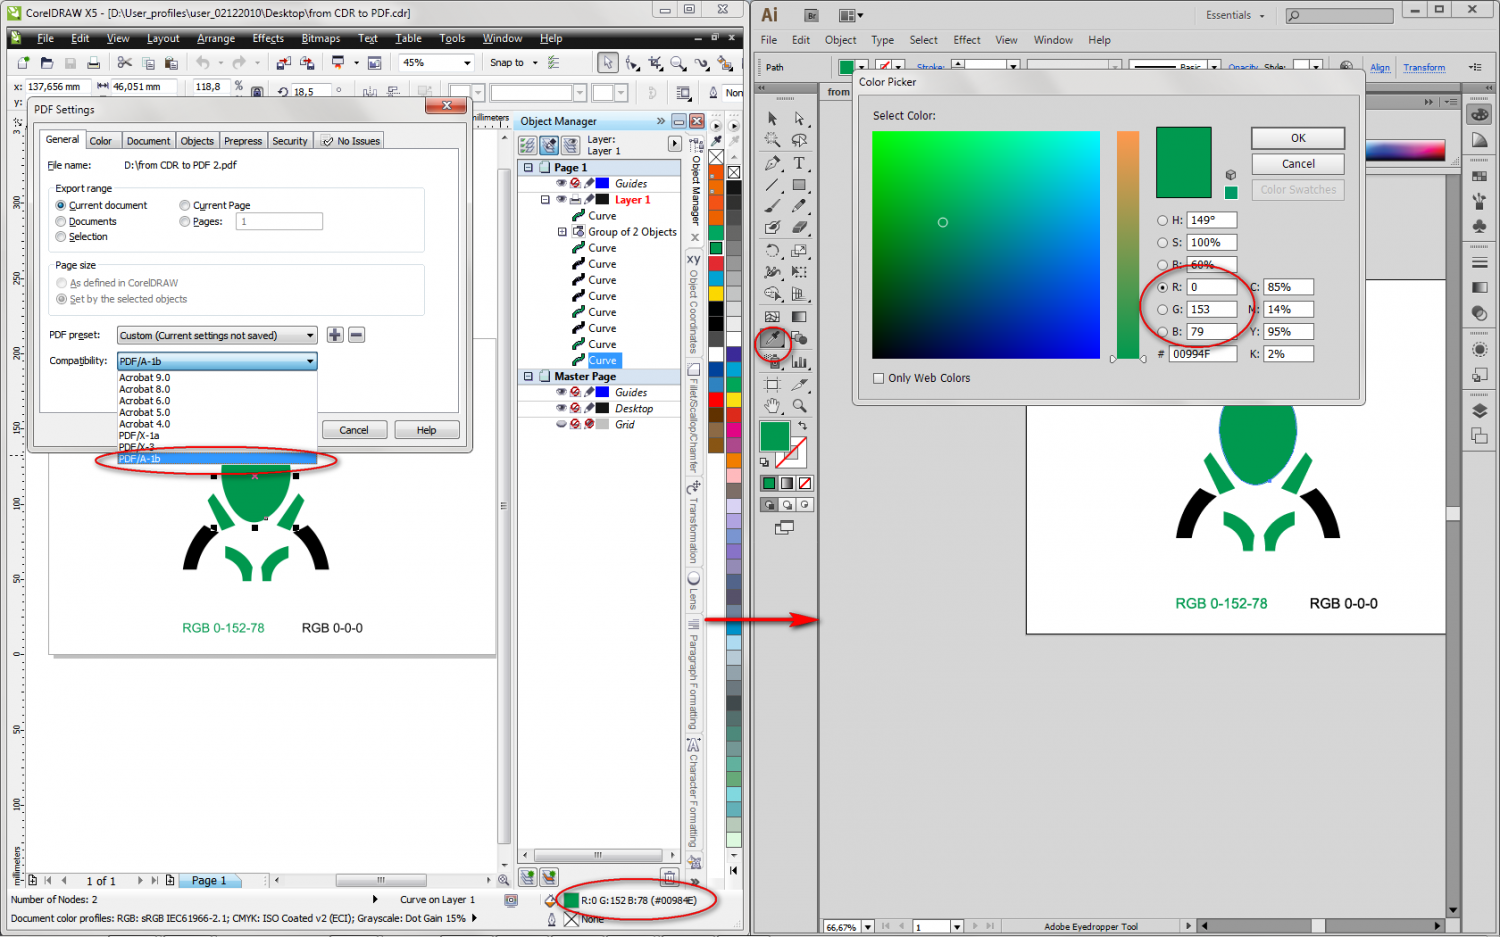Image resolution: width=1500 pixels, height=937 pixels.
Task: Select the Rotate tool in Illustrator
Action: (772, 251)
